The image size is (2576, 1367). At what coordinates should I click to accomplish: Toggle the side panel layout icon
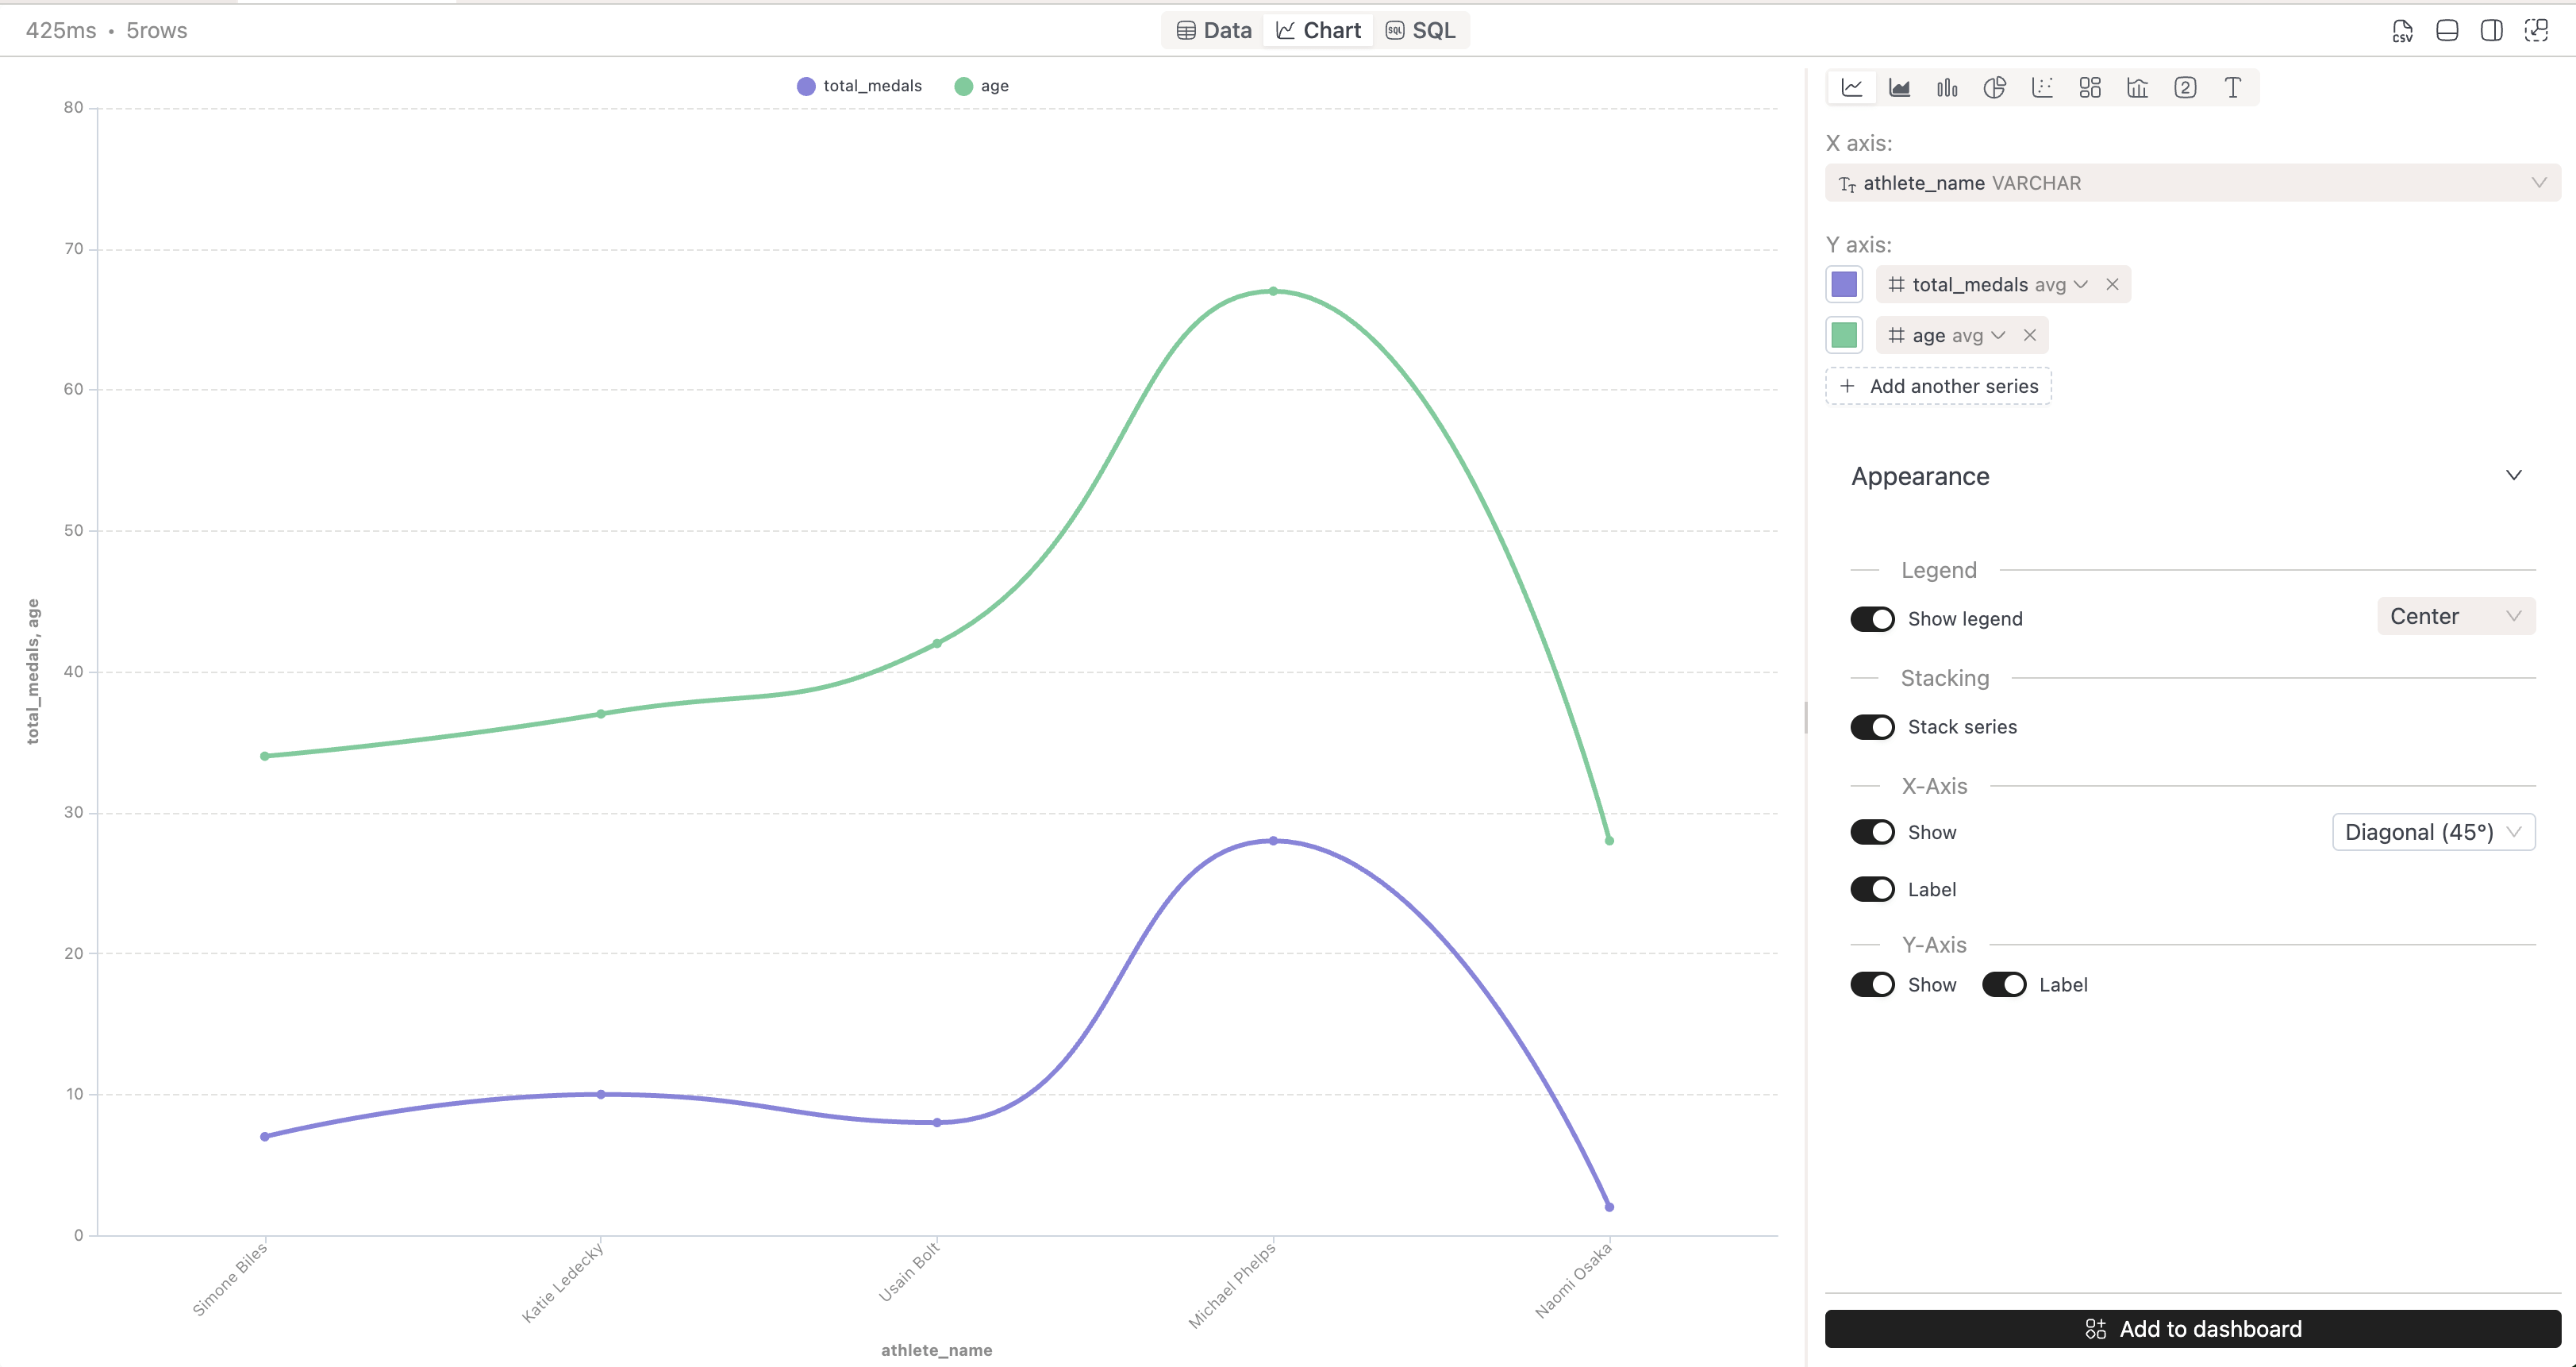coord(2491,30)
